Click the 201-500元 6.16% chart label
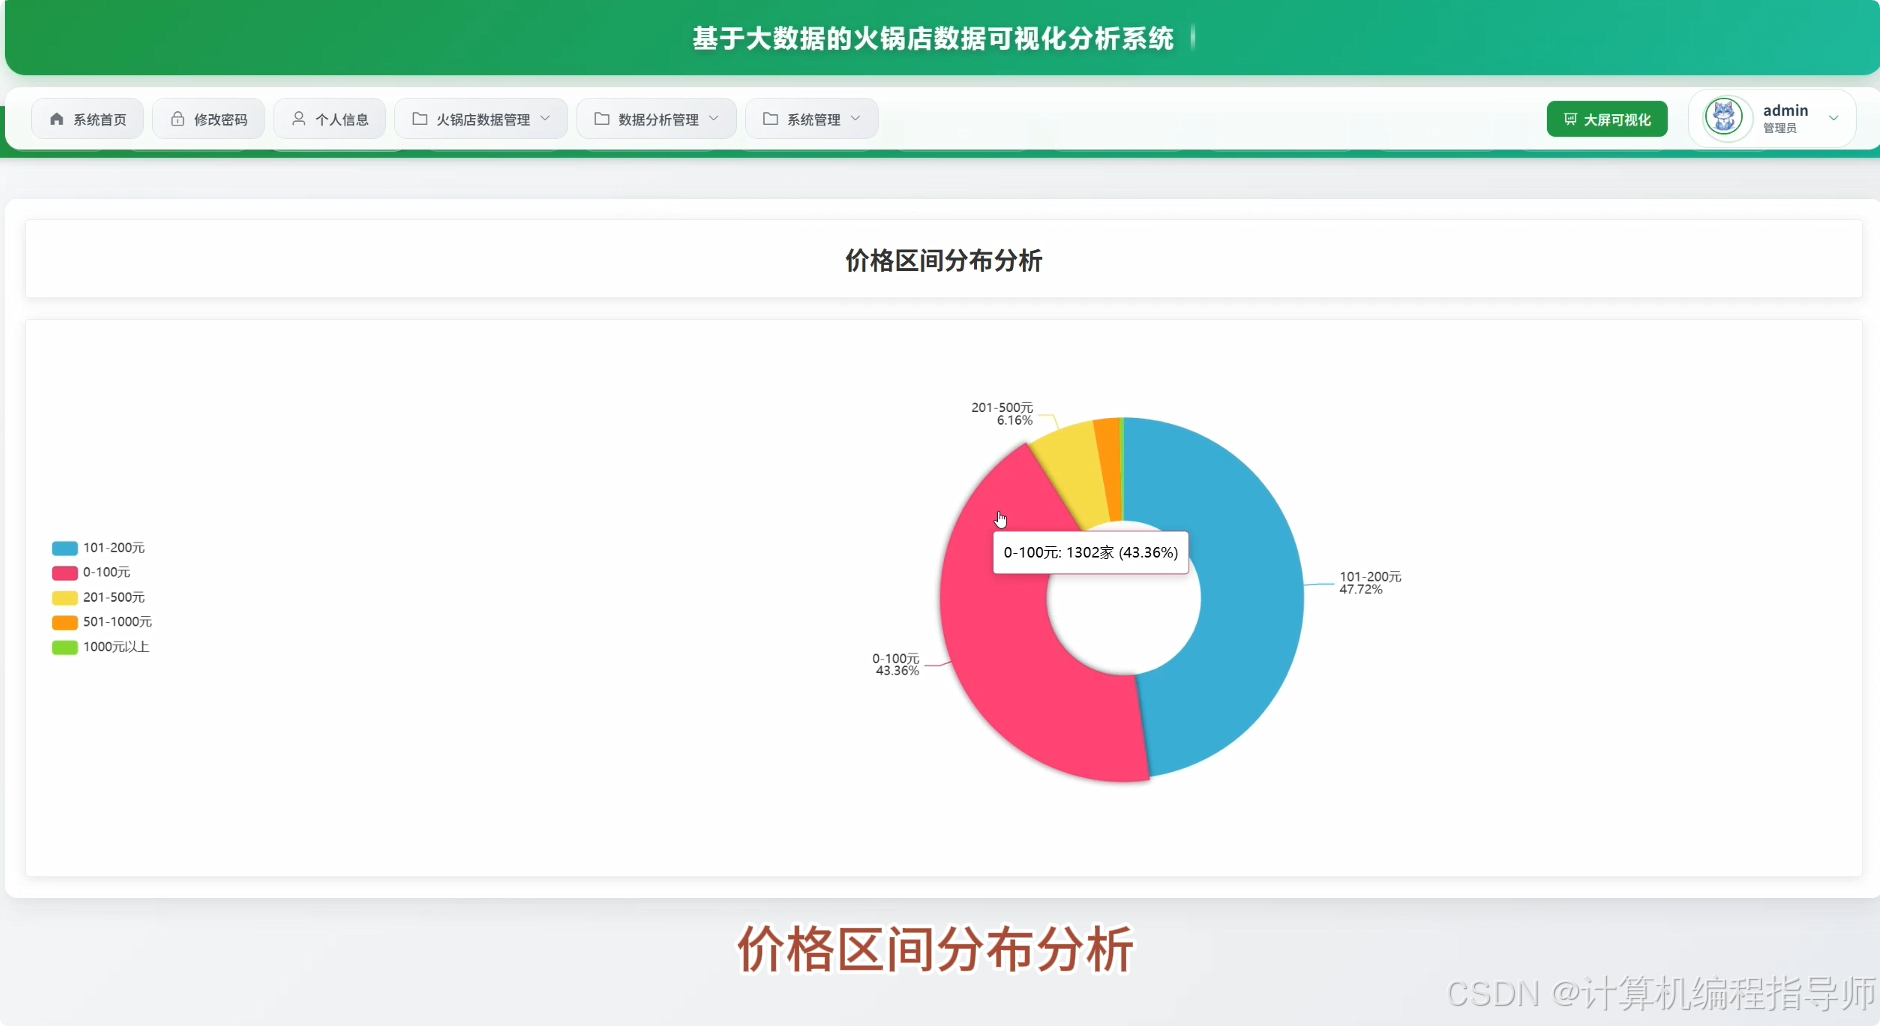Viewport: 1880px width, 1026px height. (x=1002, y=414)
